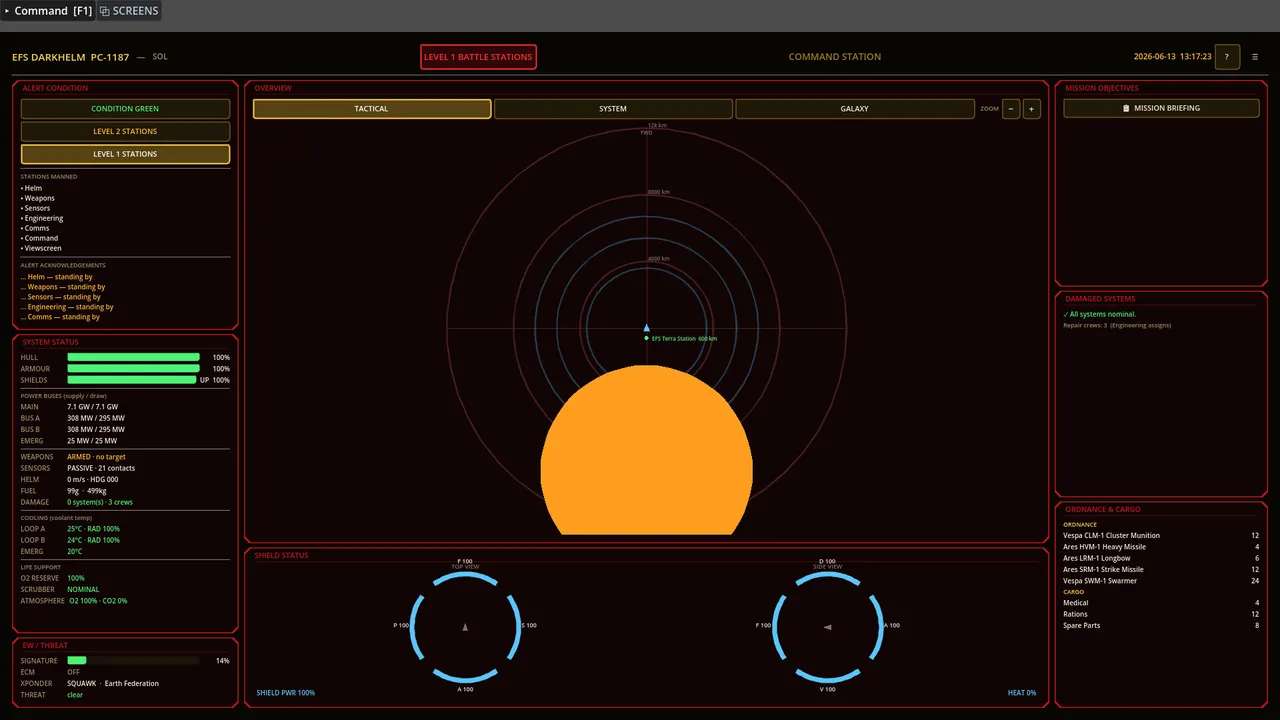Select Vespa SWM-1 Swarmer row
This screenshot has width=1280, height=720.
(x=1161, y=581)
